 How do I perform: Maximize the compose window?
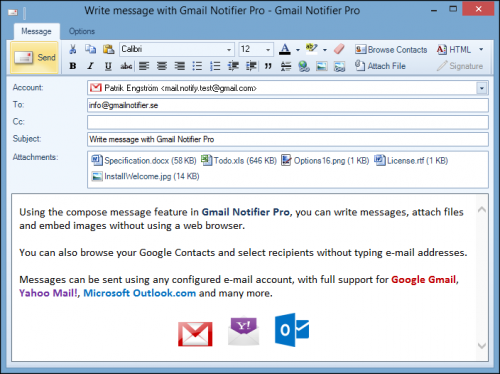(x=453, y=9)
